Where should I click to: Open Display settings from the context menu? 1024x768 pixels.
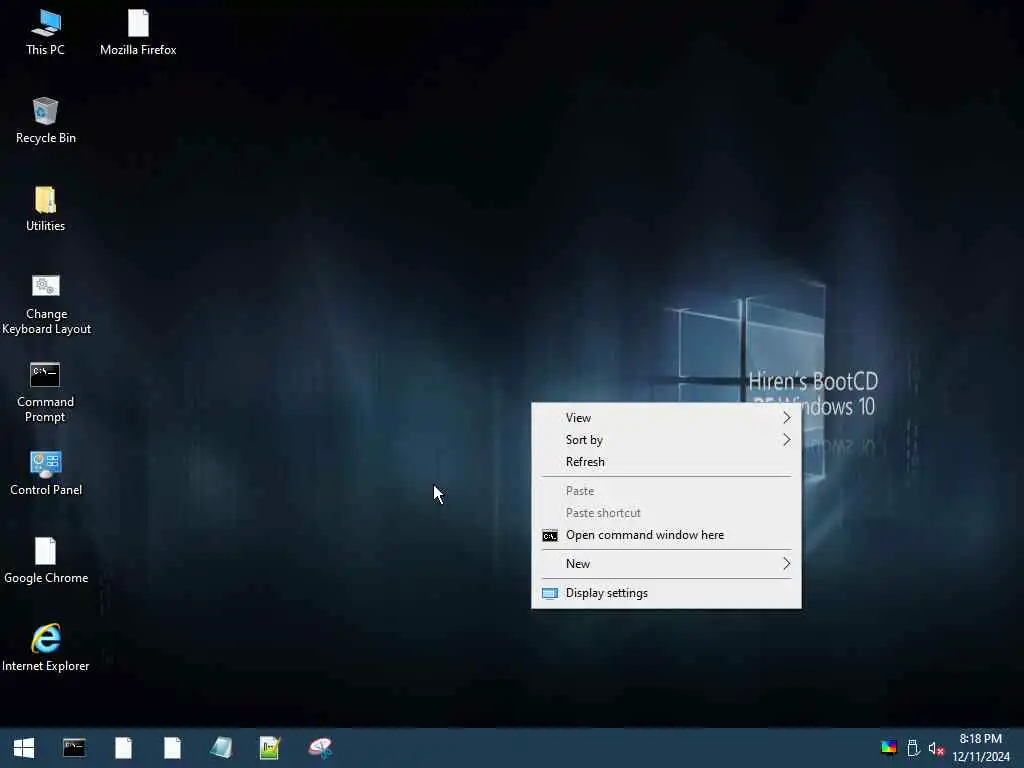[666, 593]
